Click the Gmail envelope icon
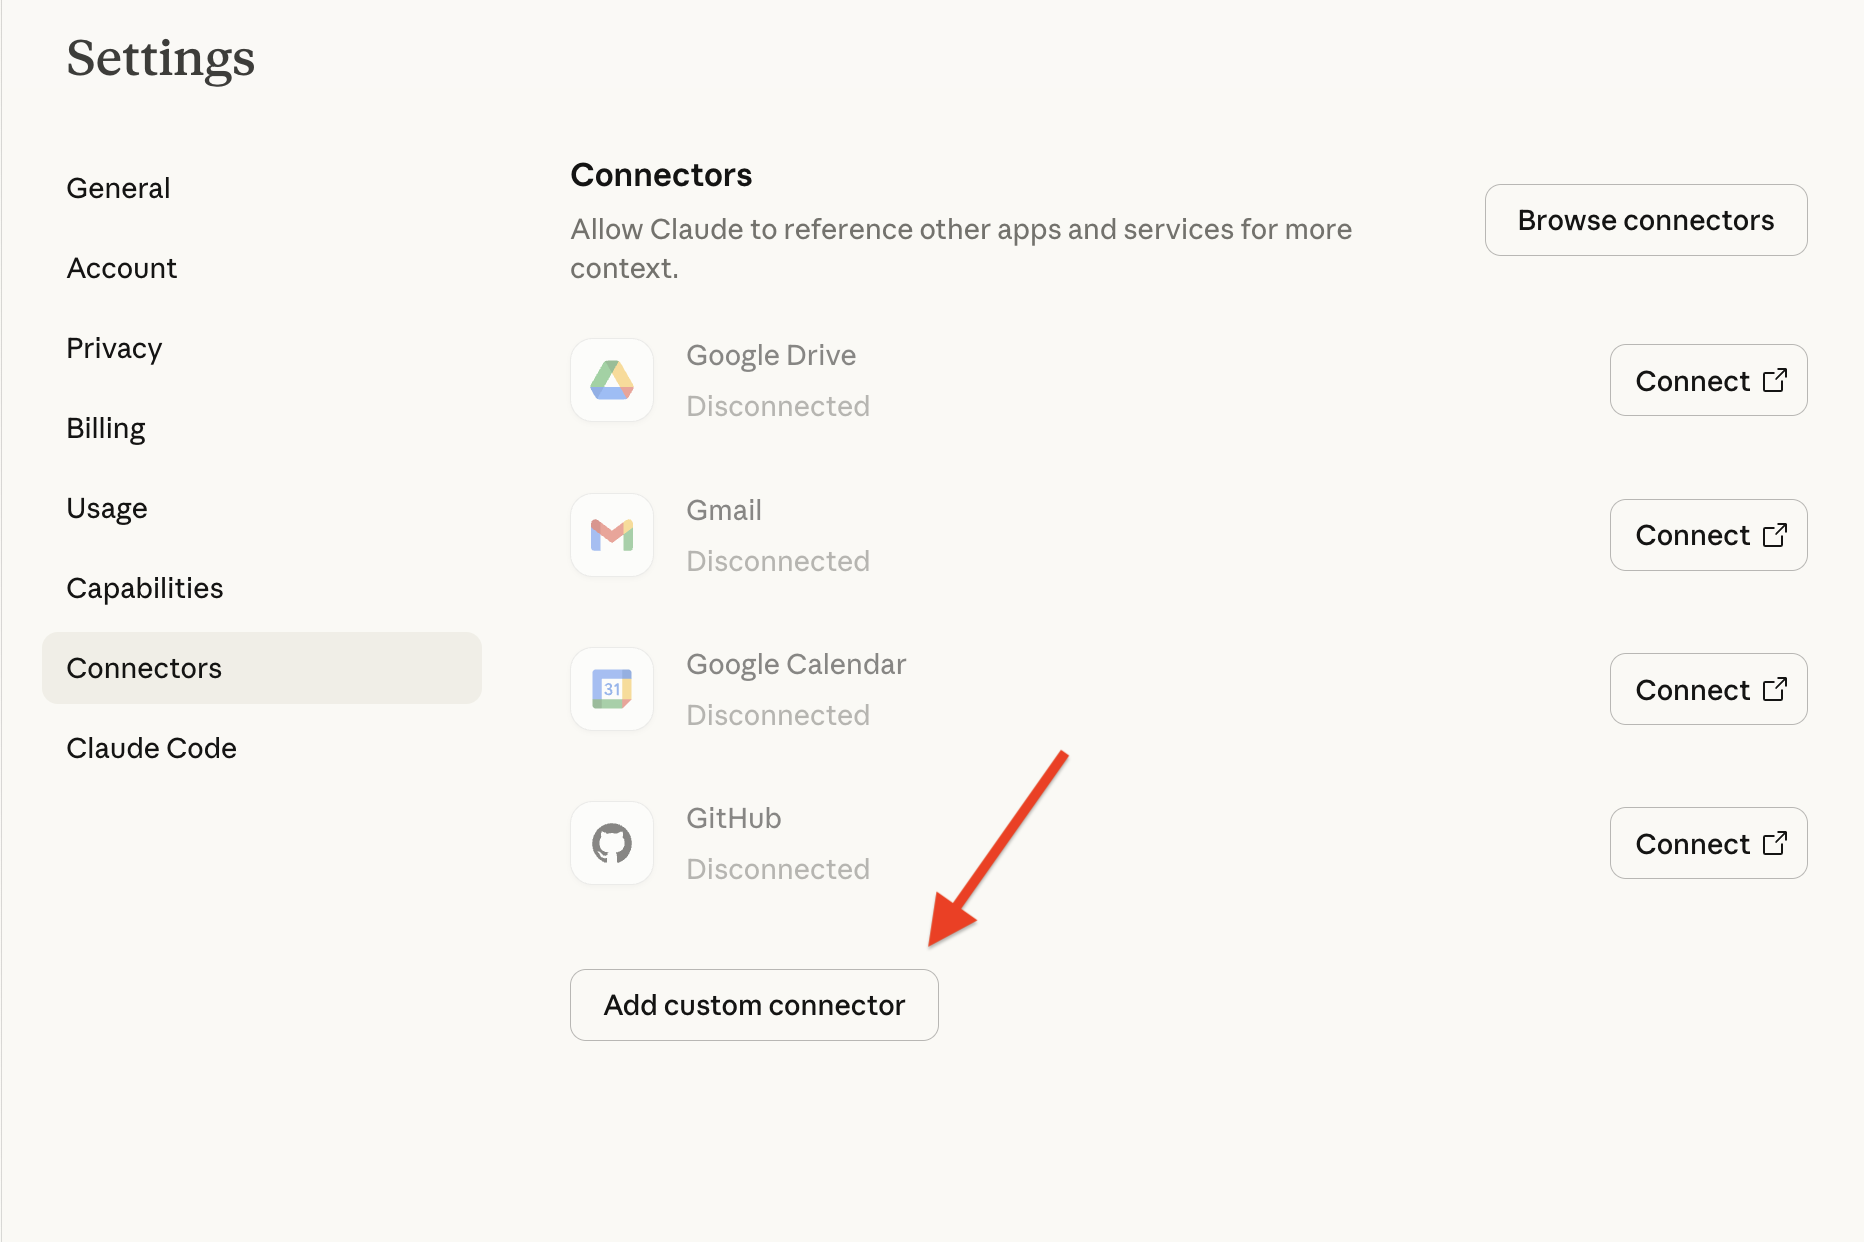This screenshot has width=1864, height=1242. [612, 535]
